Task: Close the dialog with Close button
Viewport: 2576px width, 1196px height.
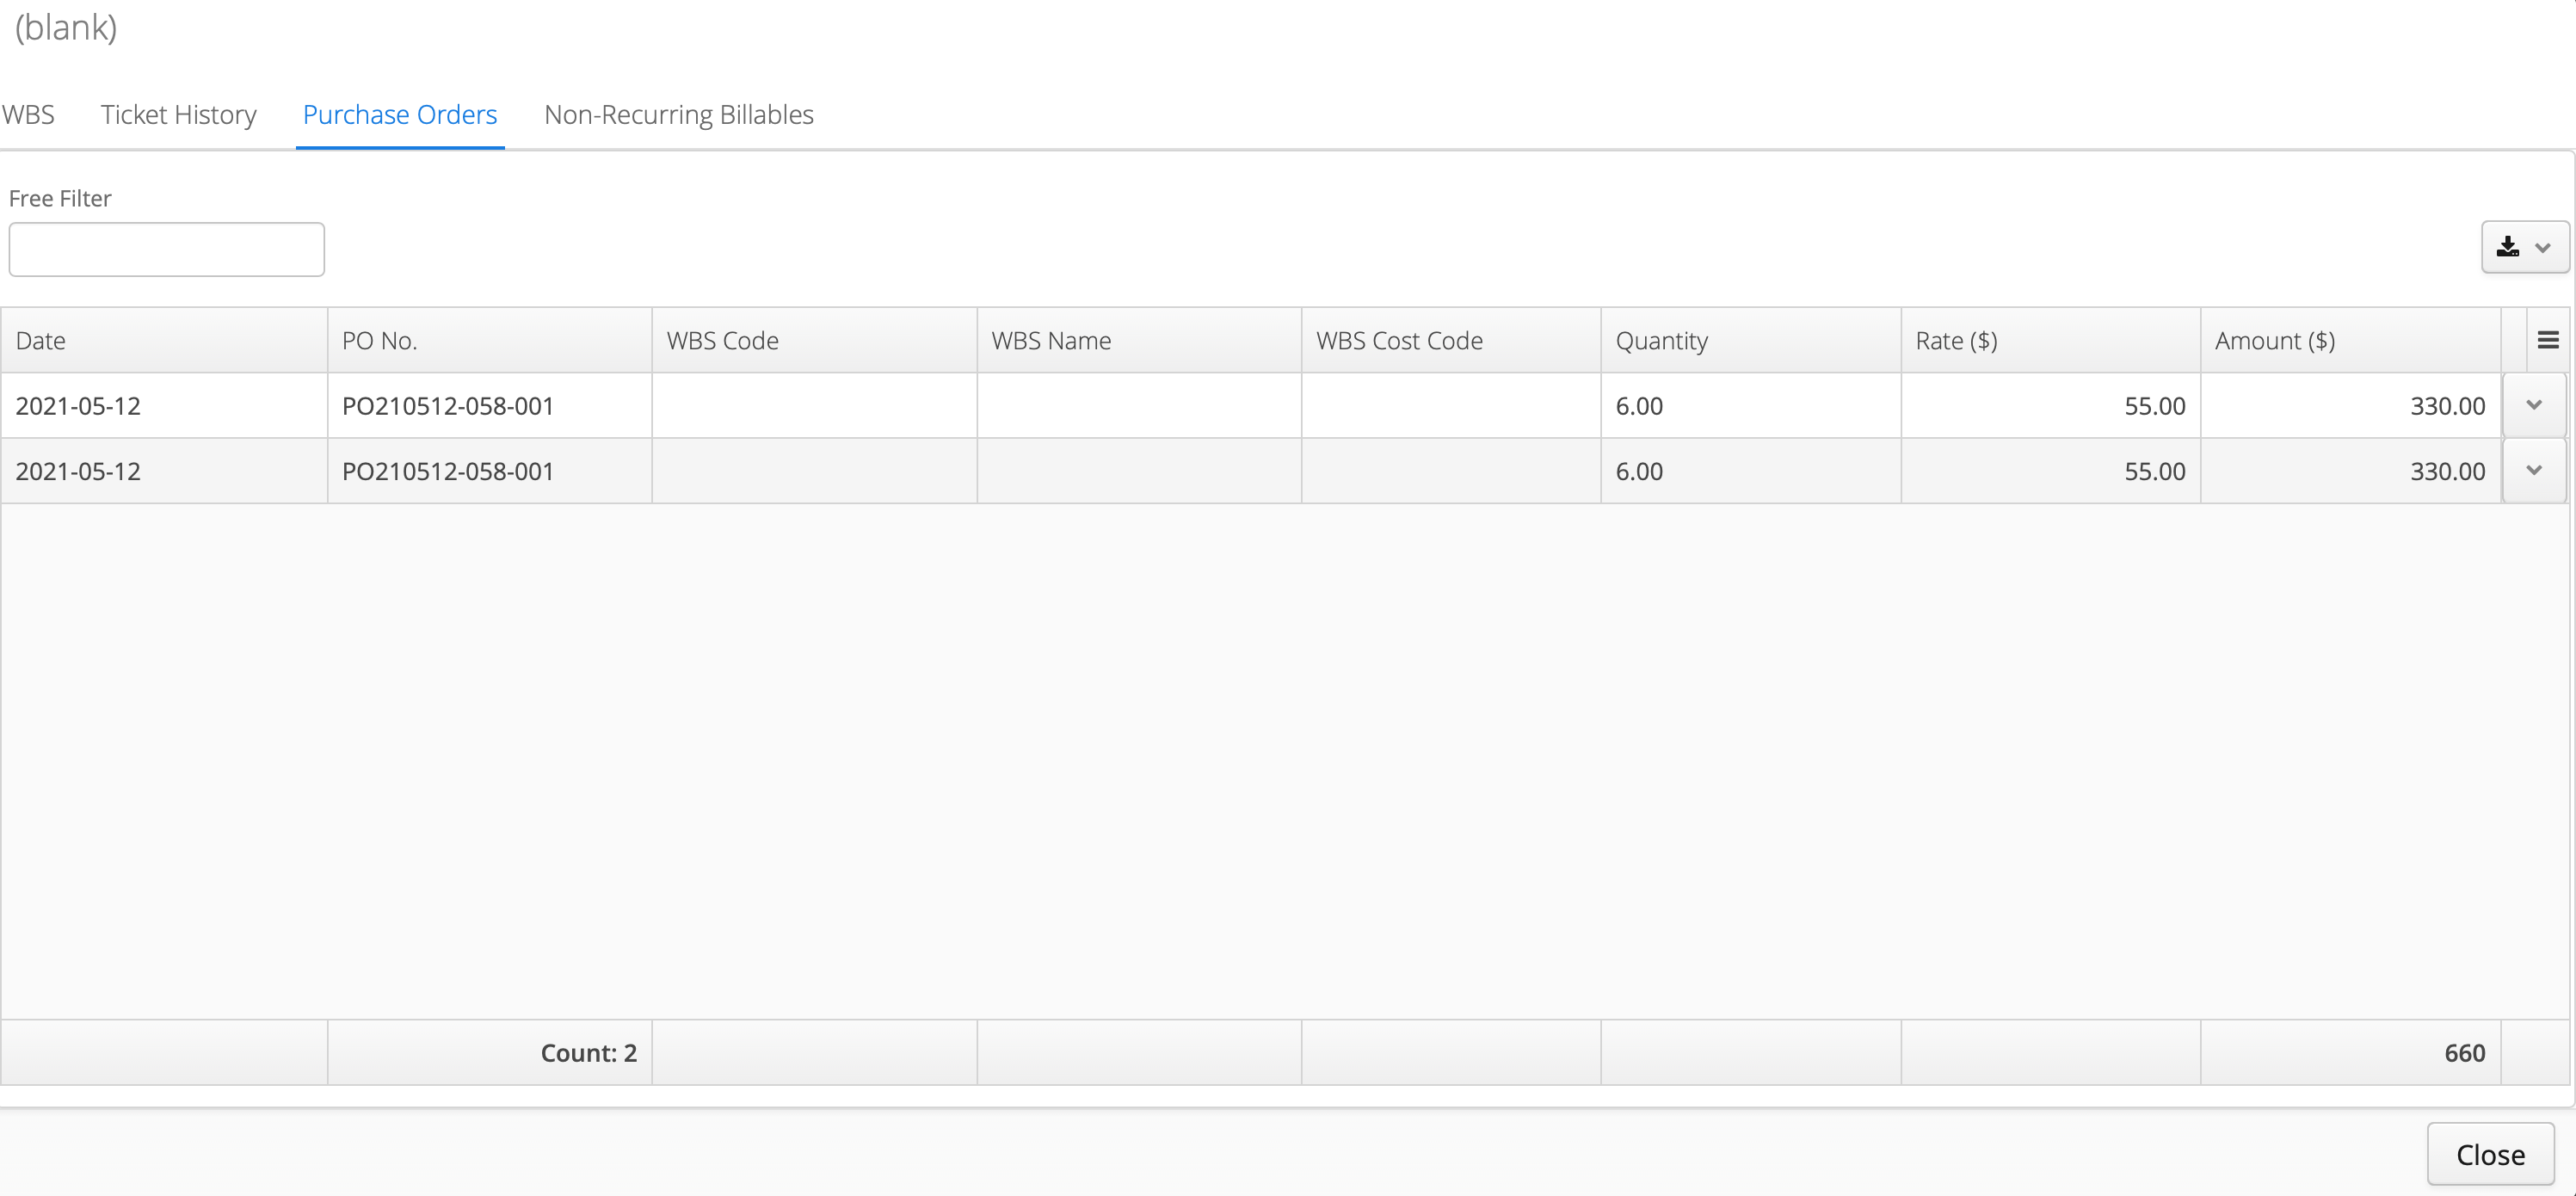Action: [x=2490, y=1154]
